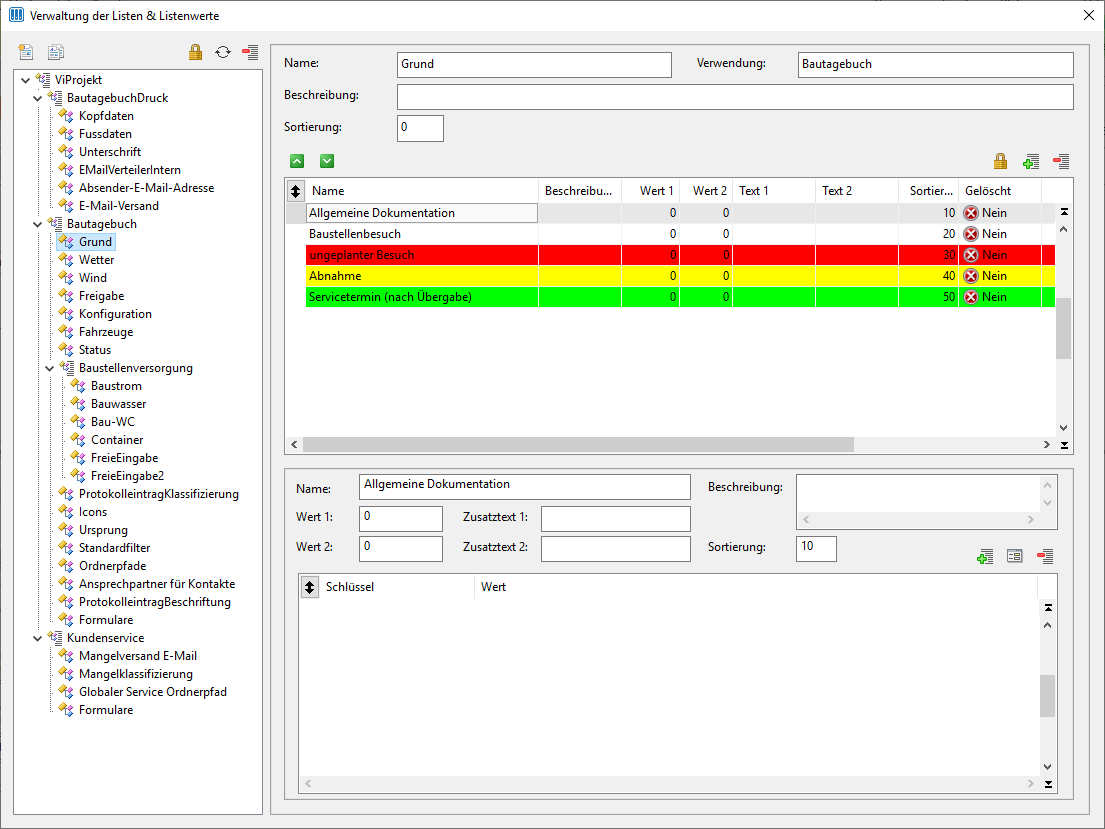Image resolution: width=1105 pixels, height=829 pixels.
Task: Click detail Name field with Allgemeine Dokumentation
Action: click(525, 486)
